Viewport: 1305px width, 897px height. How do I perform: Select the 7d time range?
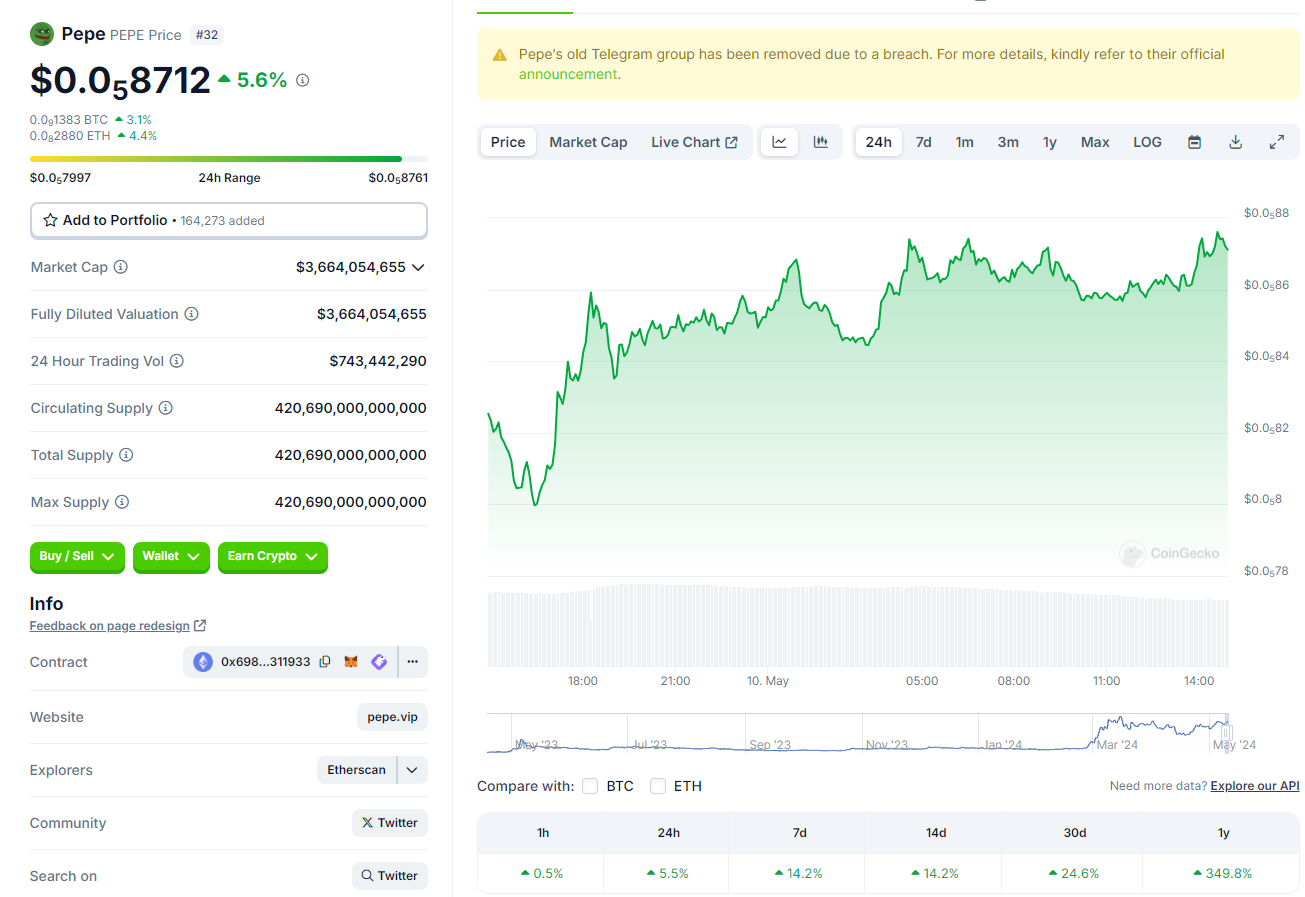pyautogui.click(x=924, y=142)
